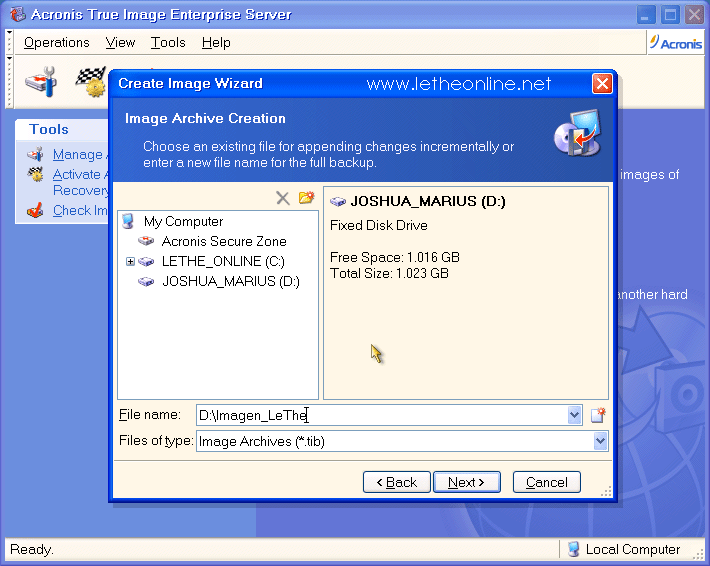
Task: Click the Check Image icon in Tools panel
Action: click(35, 210)
